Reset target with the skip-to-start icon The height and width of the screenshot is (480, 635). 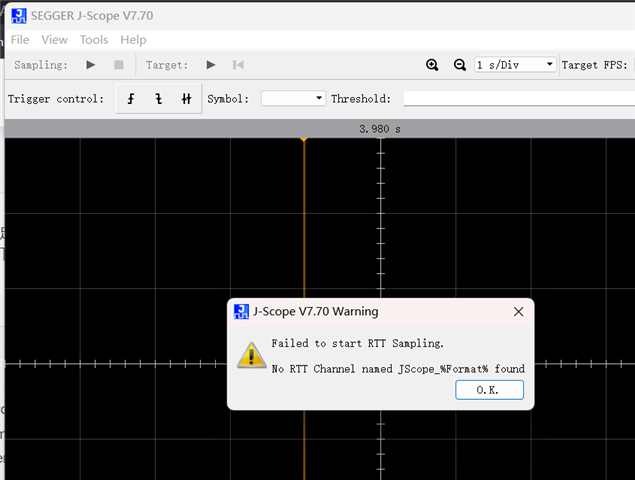pos(238,65)
